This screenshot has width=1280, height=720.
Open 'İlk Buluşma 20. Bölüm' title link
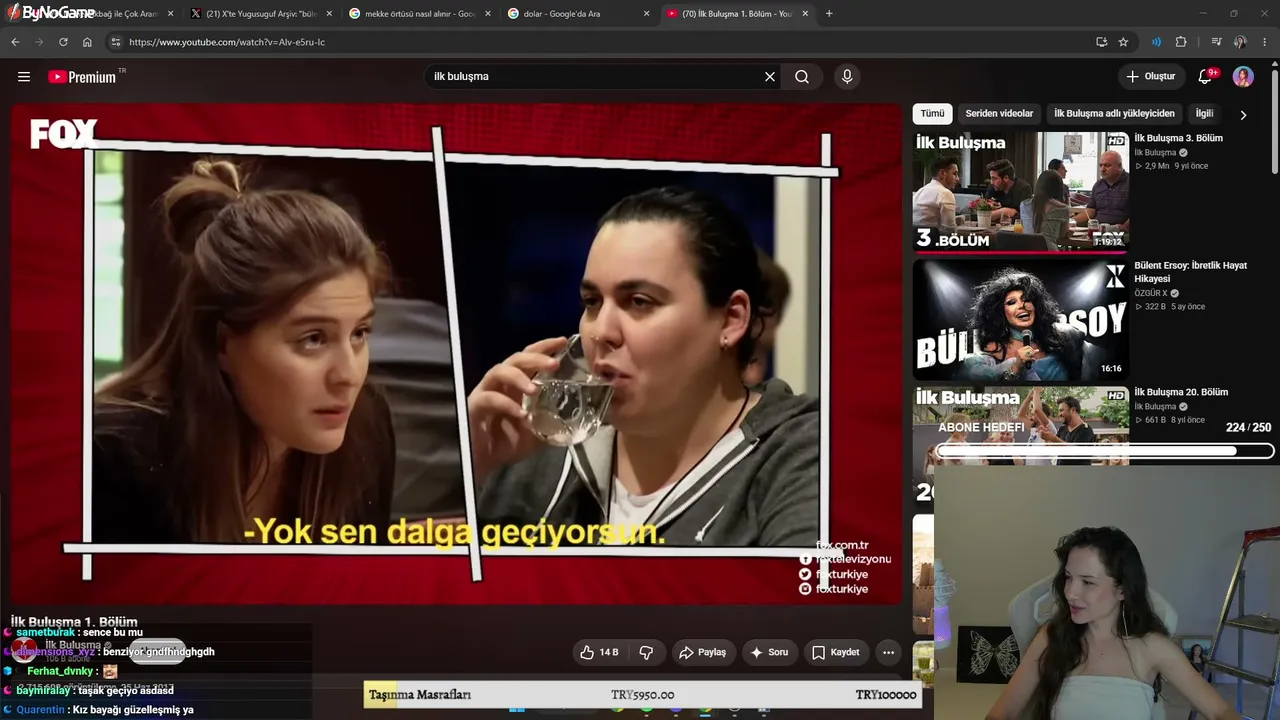1181,392
